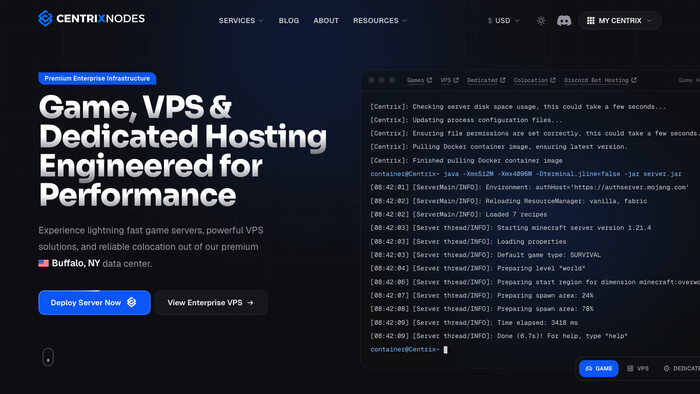
Task: Click the 'Starting minecraft server version 1.21.4' line
Action: [x=511, y=228]
